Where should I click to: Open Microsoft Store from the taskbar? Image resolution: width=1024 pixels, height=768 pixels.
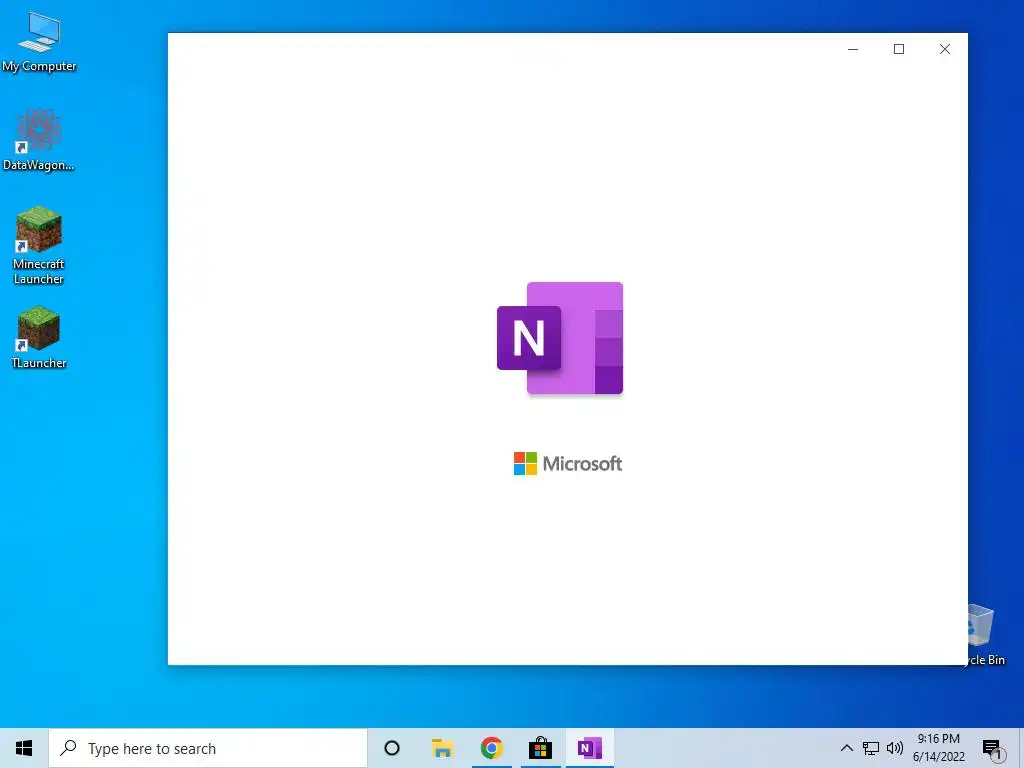pos(541,748)
